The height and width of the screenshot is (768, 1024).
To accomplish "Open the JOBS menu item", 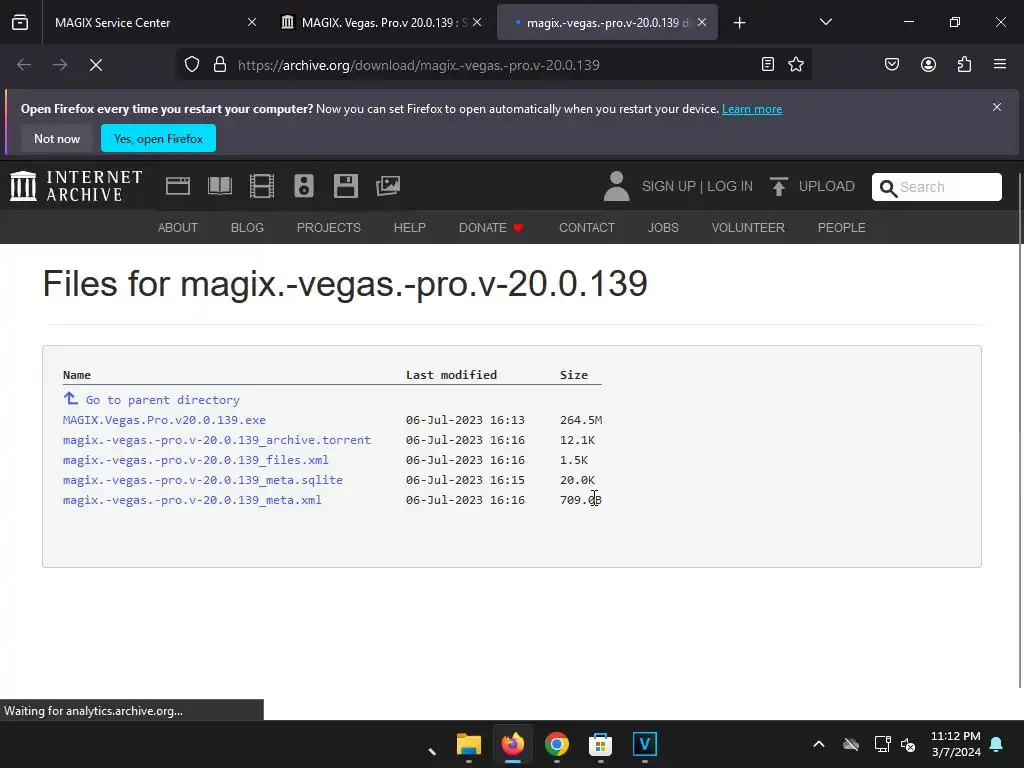I will point(663,228).
